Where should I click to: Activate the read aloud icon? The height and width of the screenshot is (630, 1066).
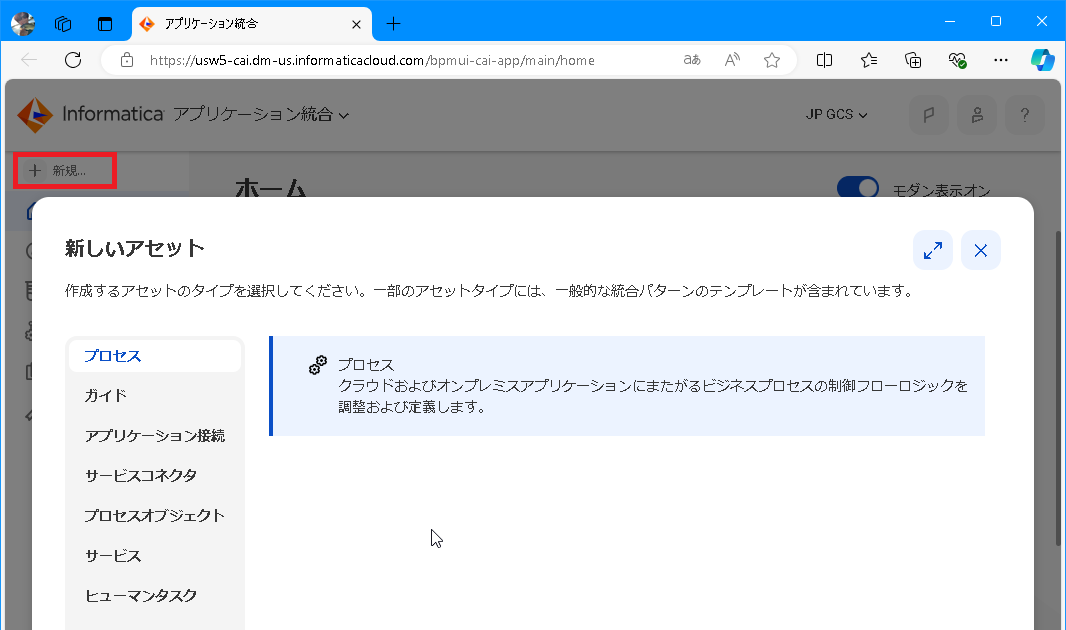(x=732, y=60)
